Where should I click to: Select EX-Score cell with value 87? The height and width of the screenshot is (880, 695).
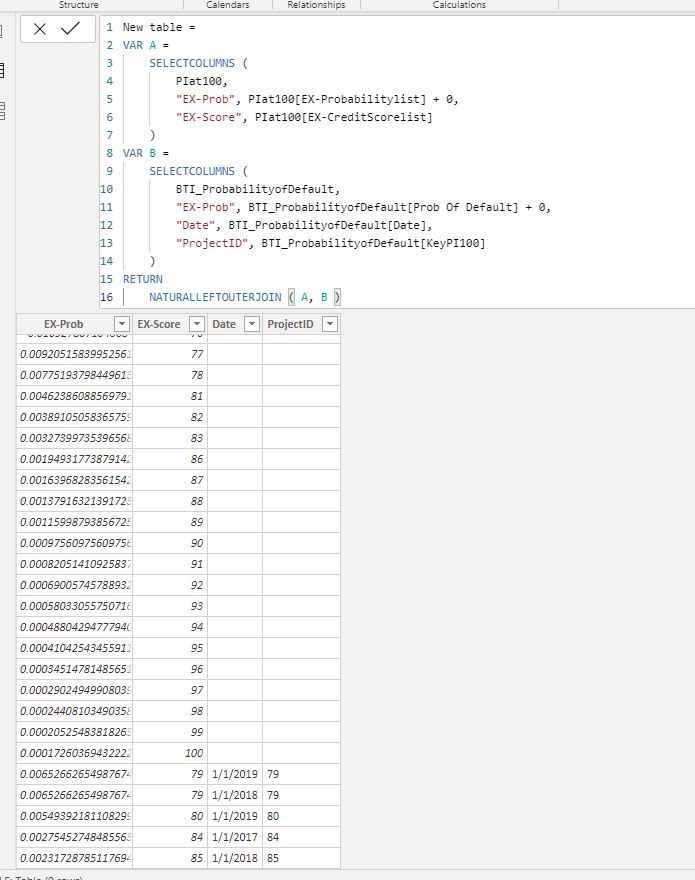point(170,480)
